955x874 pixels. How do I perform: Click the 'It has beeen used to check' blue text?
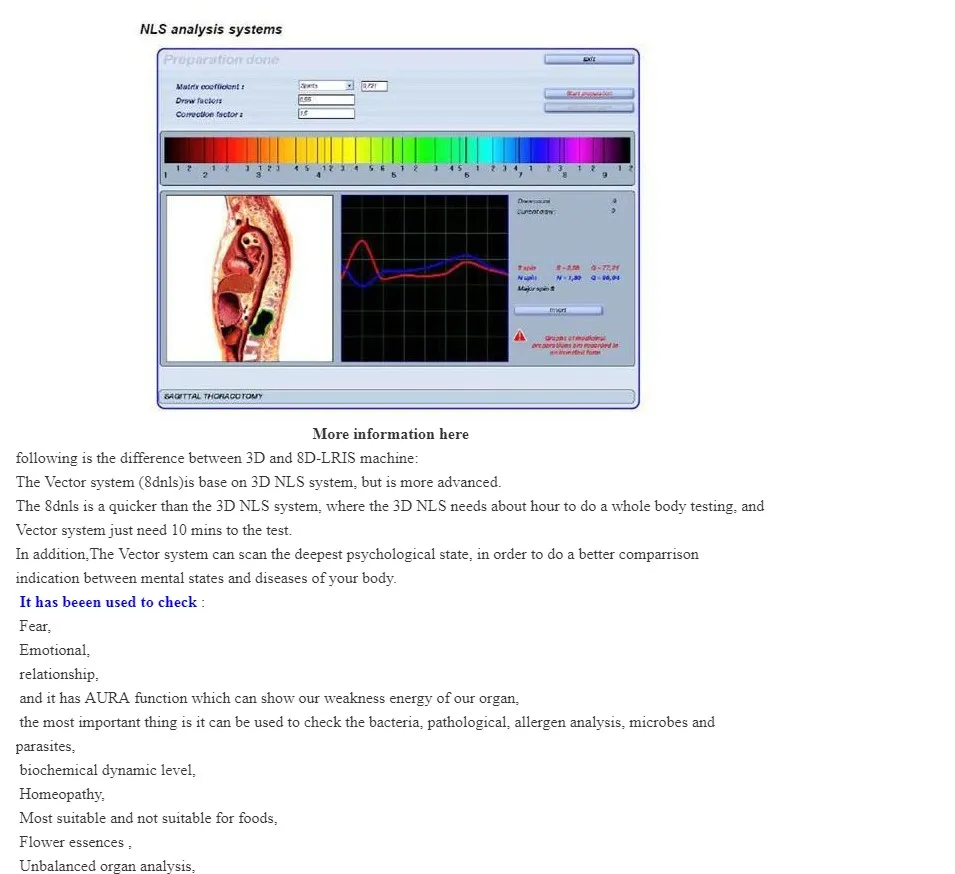[x=108, y=602]
